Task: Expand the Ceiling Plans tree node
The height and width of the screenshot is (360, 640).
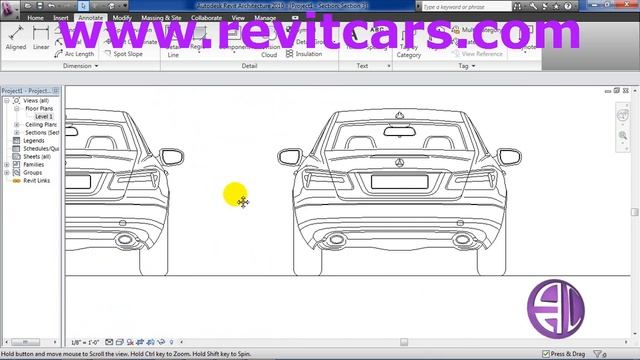Action: 17,124
